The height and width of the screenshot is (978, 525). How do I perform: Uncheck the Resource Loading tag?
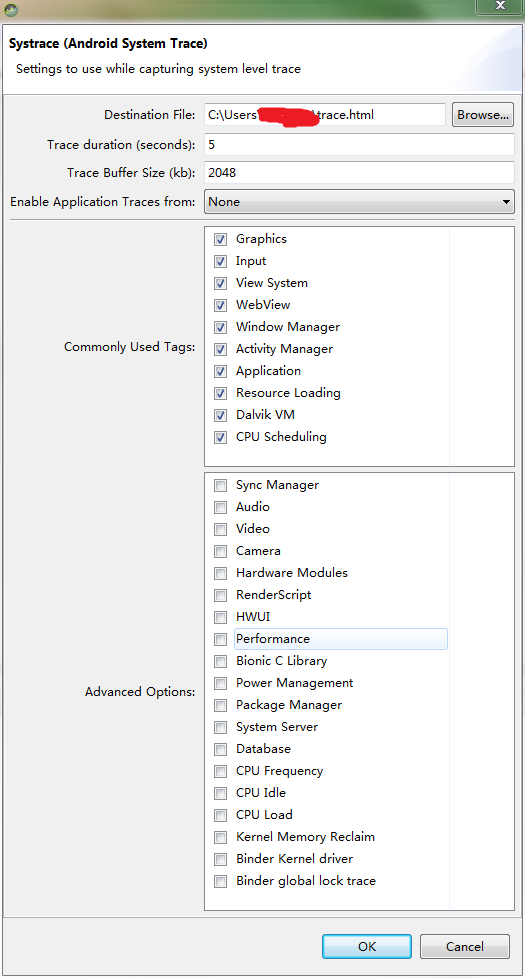click(x=220, y=393)
